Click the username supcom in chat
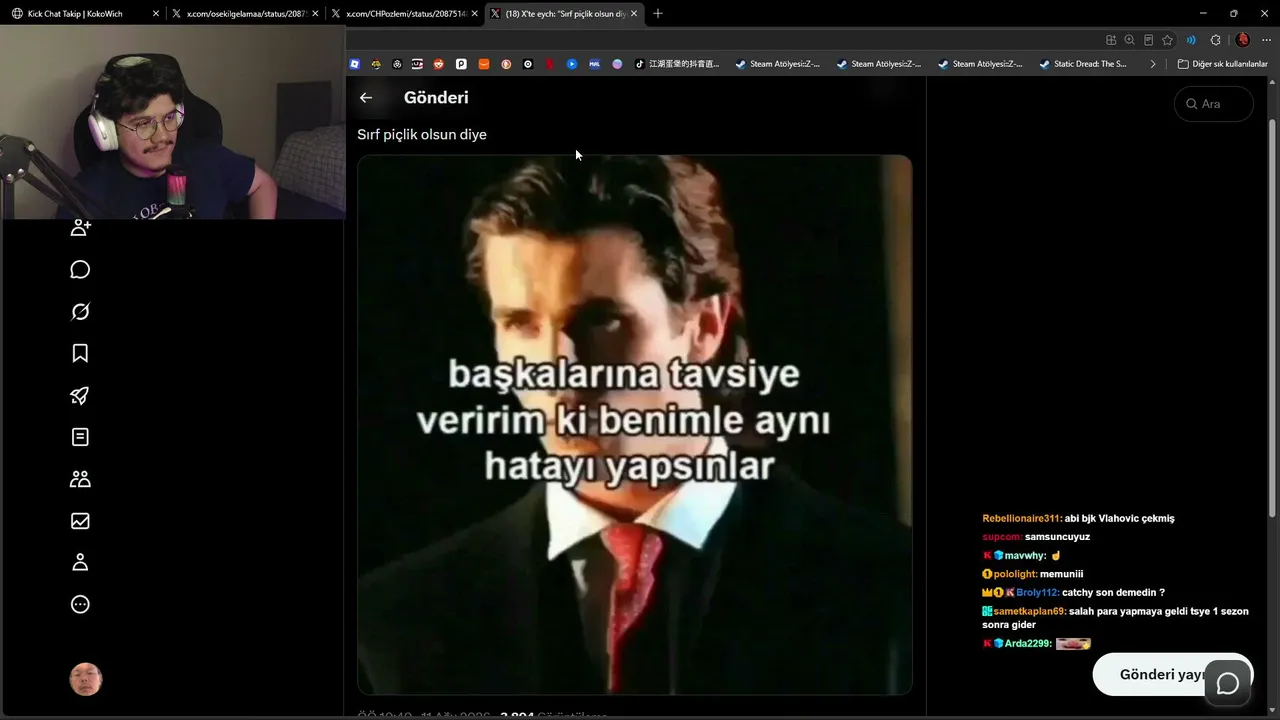Screen dimensions: 1280x720 point(1002,537)
